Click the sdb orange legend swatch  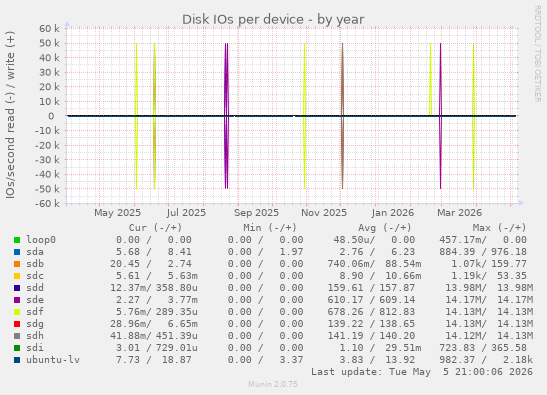point(17,264)
